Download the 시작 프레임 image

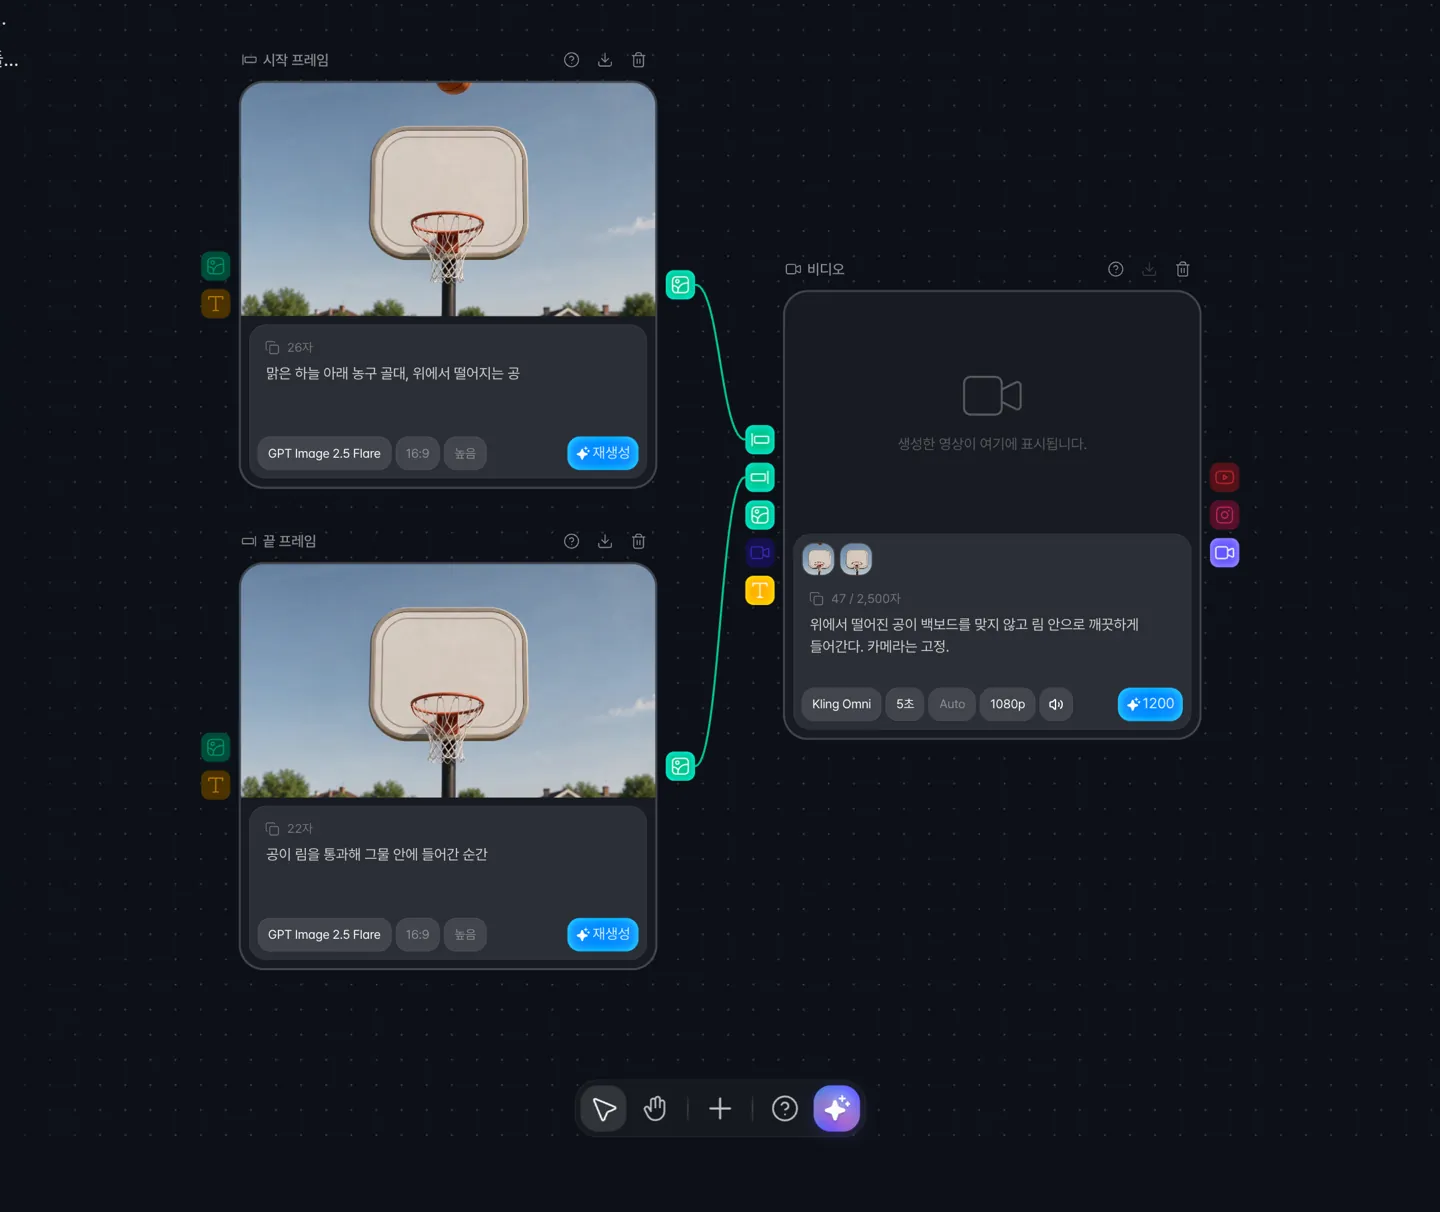pyautogui.click(x=605, y=60)
